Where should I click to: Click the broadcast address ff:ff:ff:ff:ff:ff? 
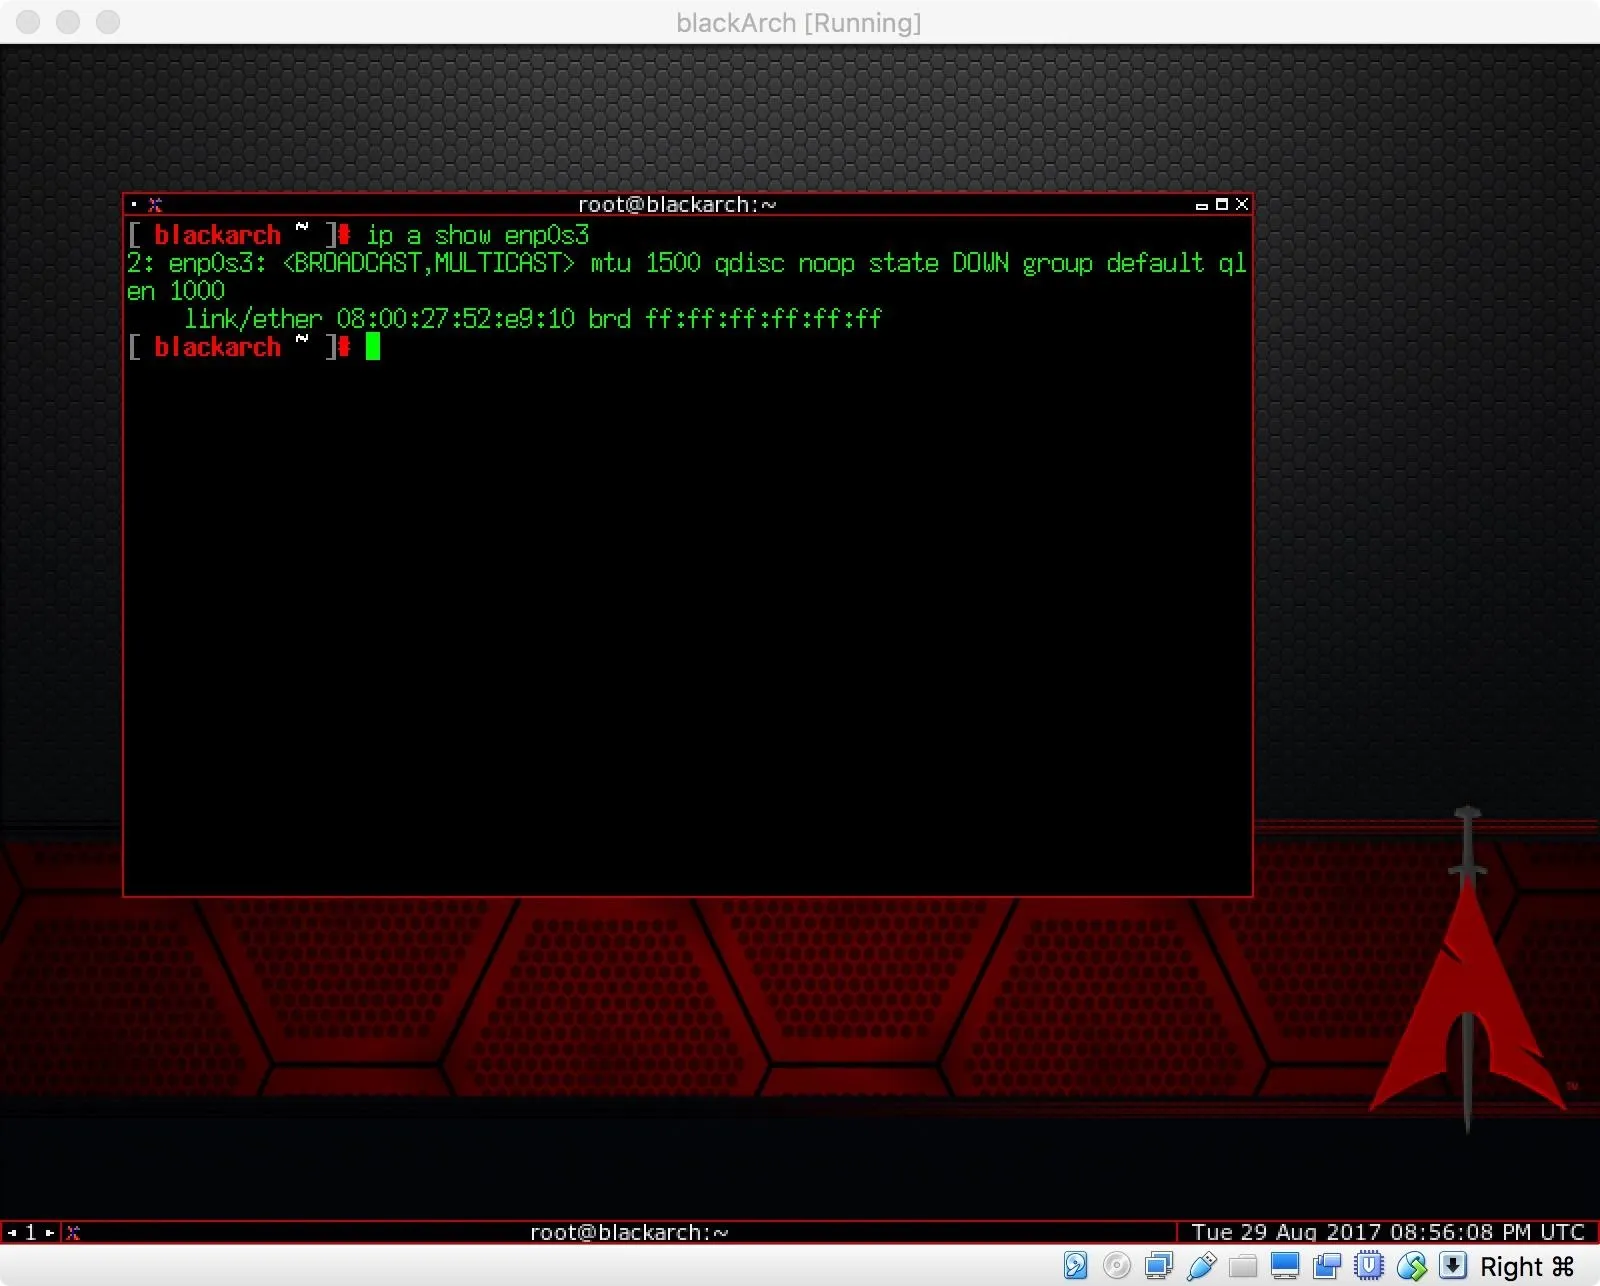pos(764,319)
